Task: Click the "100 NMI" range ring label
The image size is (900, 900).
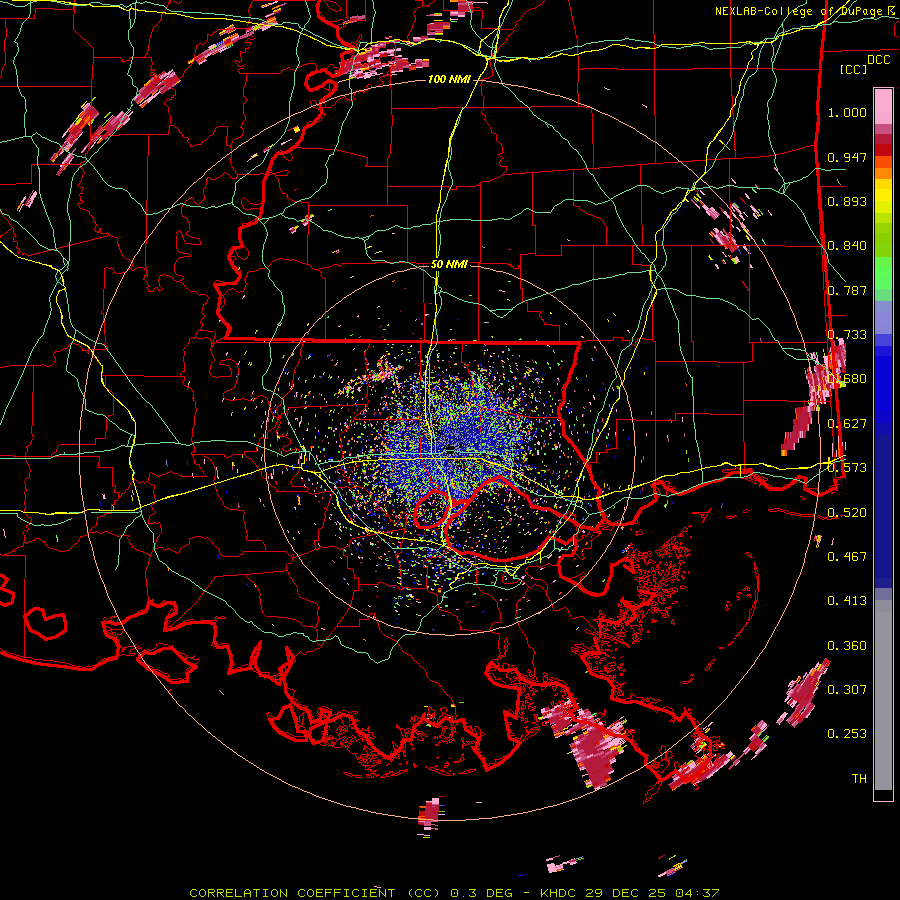Action: point(448,79)
